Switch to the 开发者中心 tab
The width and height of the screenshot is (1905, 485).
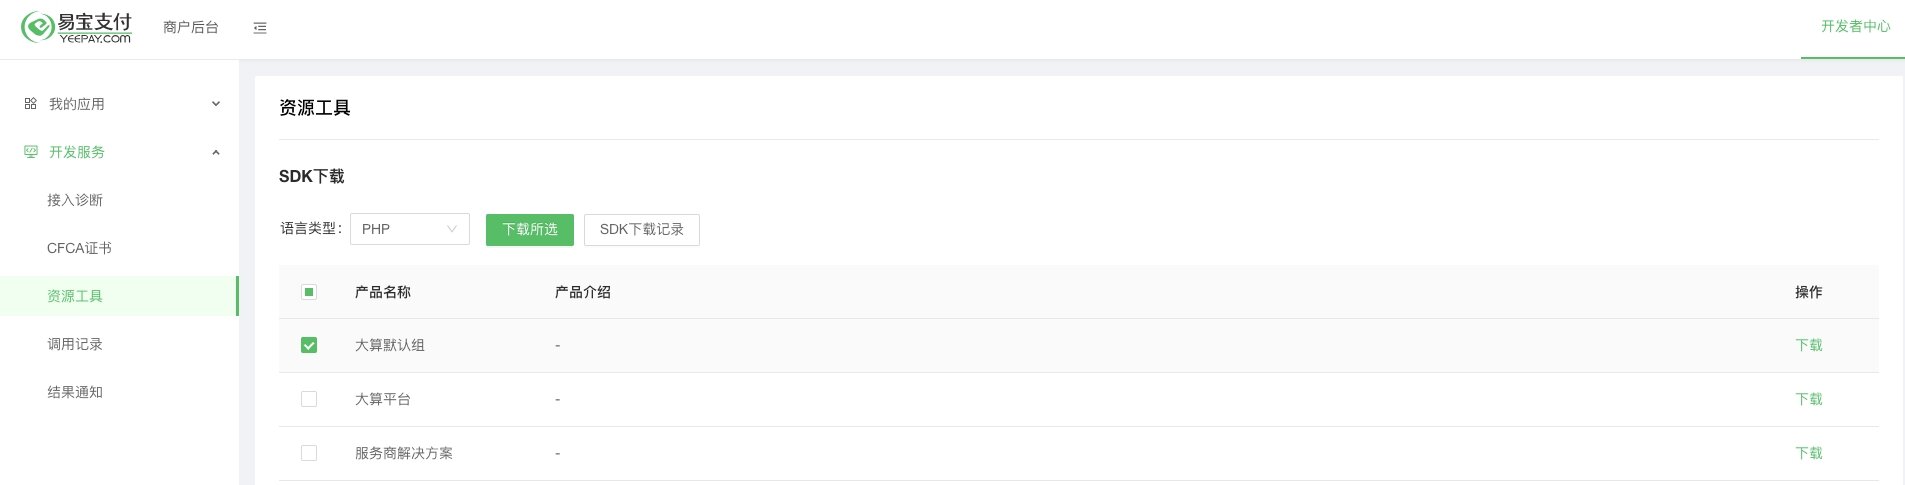coord(1855,27)
